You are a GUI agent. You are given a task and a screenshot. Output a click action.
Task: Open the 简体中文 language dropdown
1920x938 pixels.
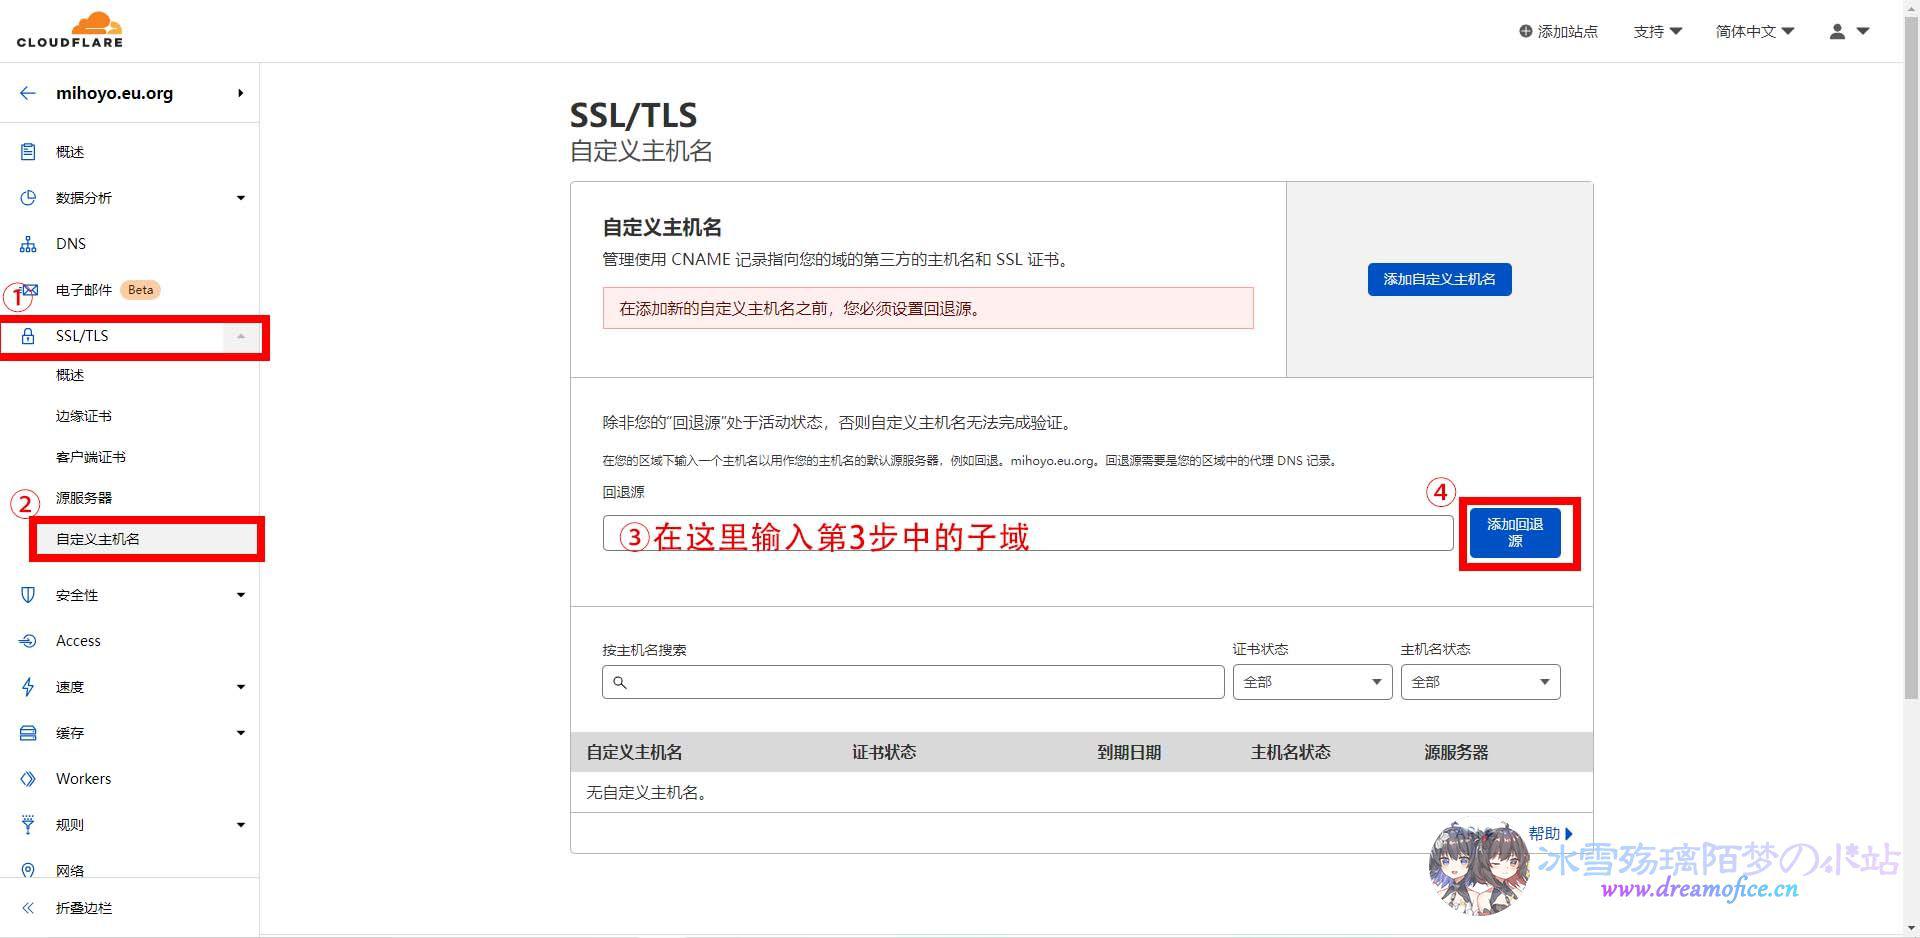1753,31
